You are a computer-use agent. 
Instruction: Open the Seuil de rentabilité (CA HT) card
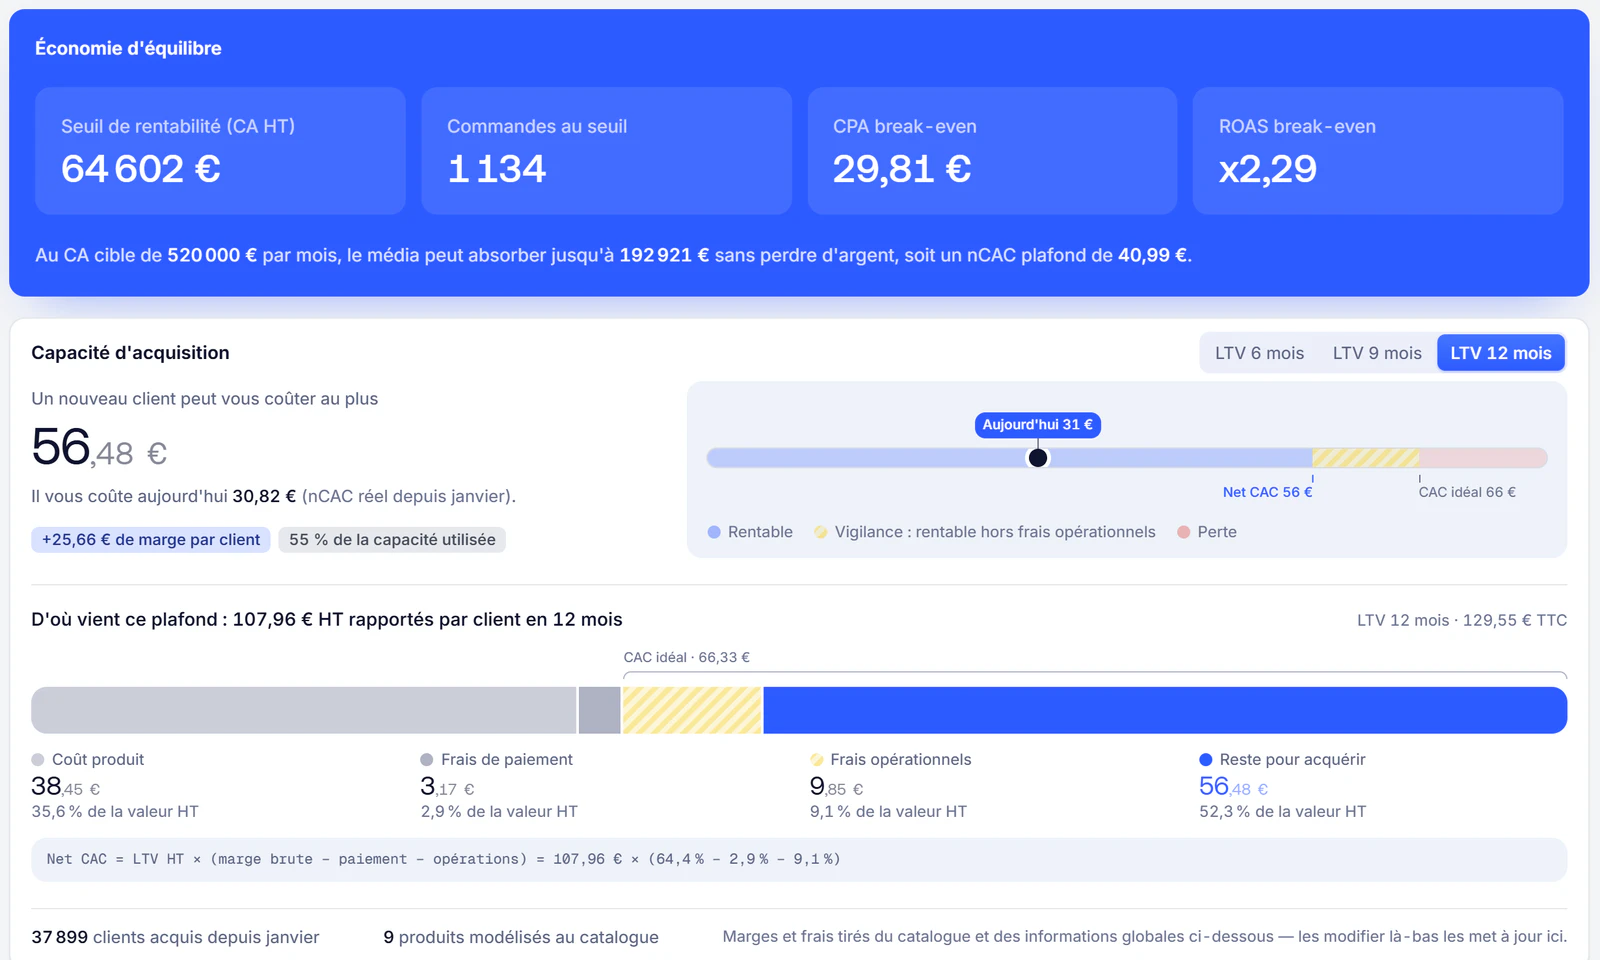(x=220, y=151)
